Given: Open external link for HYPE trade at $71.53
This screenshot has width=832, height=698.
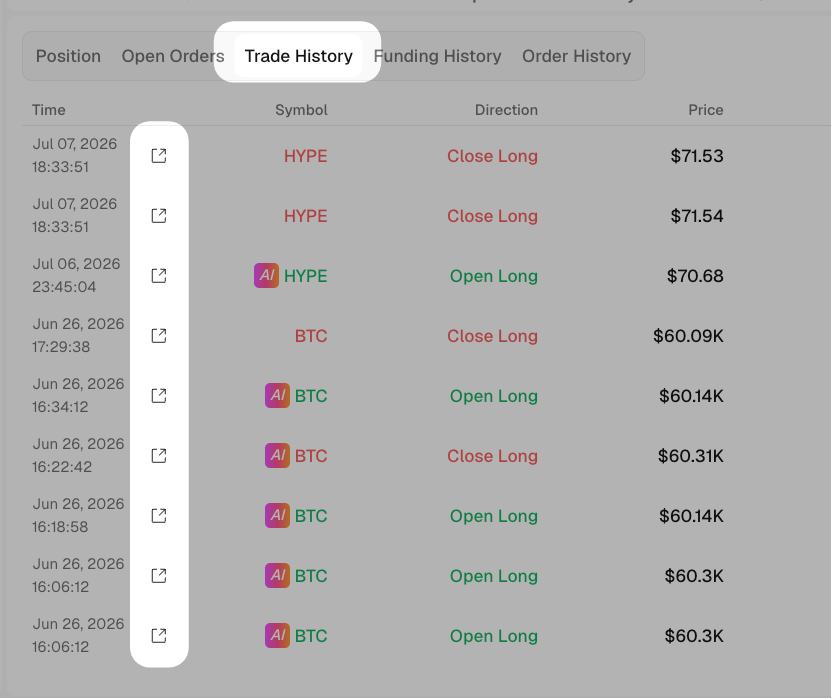Looking at the screenshot, I should [159, 156].
